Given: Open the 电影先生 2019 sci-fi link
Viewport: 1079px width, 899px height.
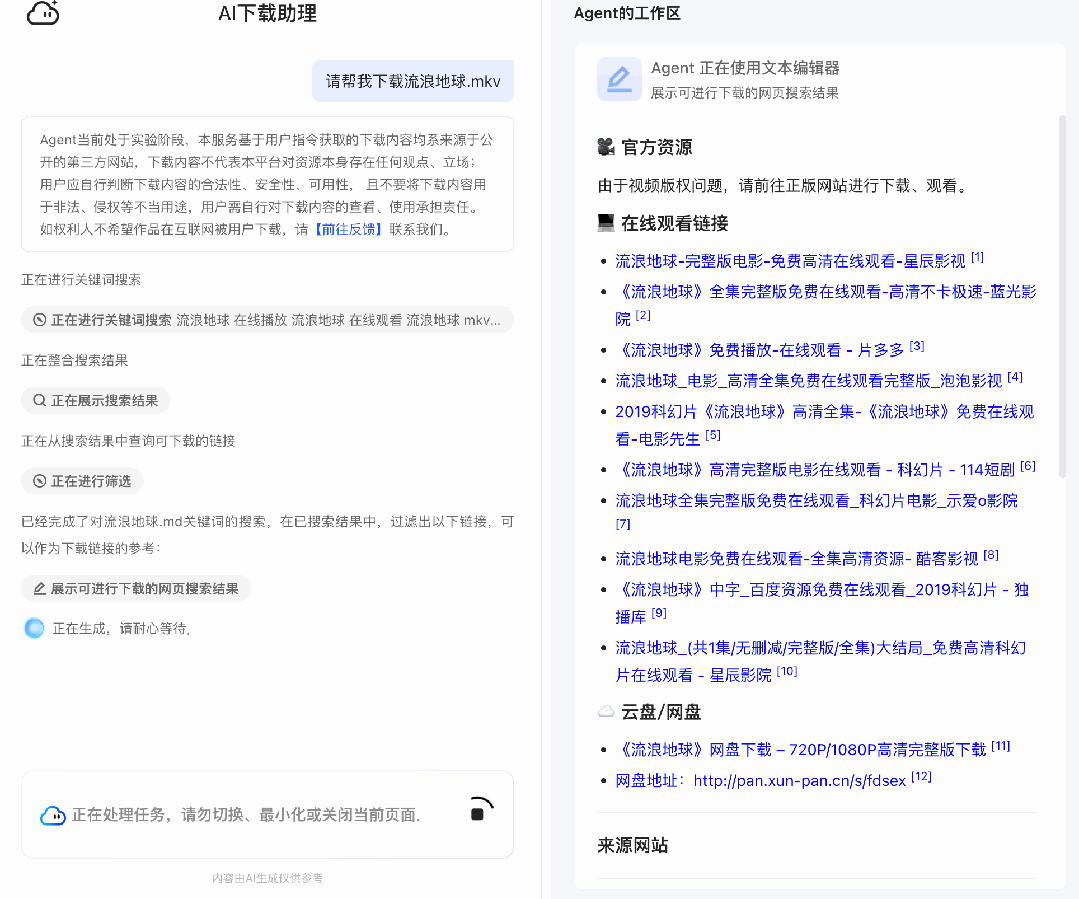Looking at the screenshot, I should (x=824, y=412).
